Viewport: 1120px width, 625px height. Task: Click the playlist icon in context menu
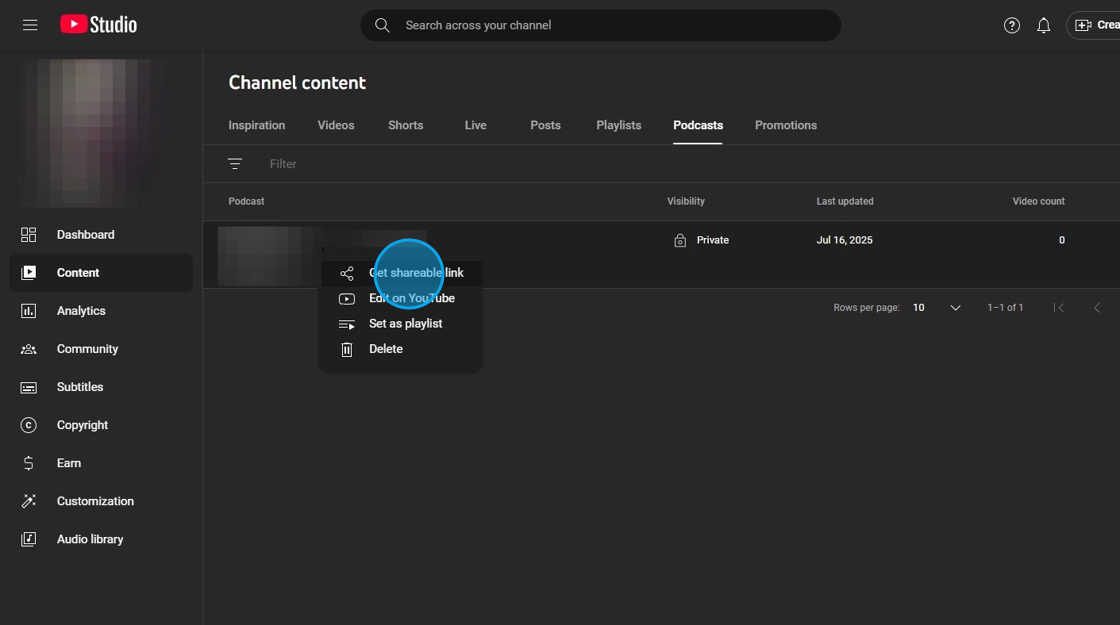(x=346, y=324)
